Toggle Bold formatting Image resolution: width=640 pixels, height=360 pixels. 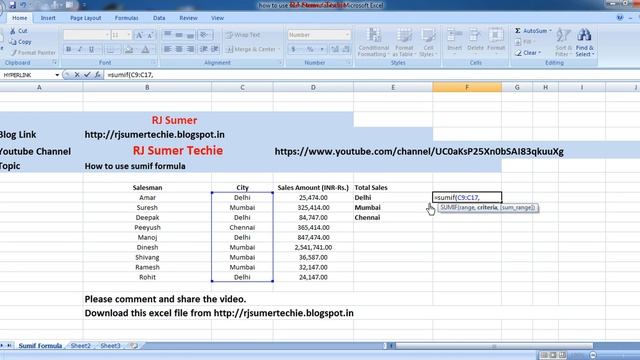click(69, 49)
